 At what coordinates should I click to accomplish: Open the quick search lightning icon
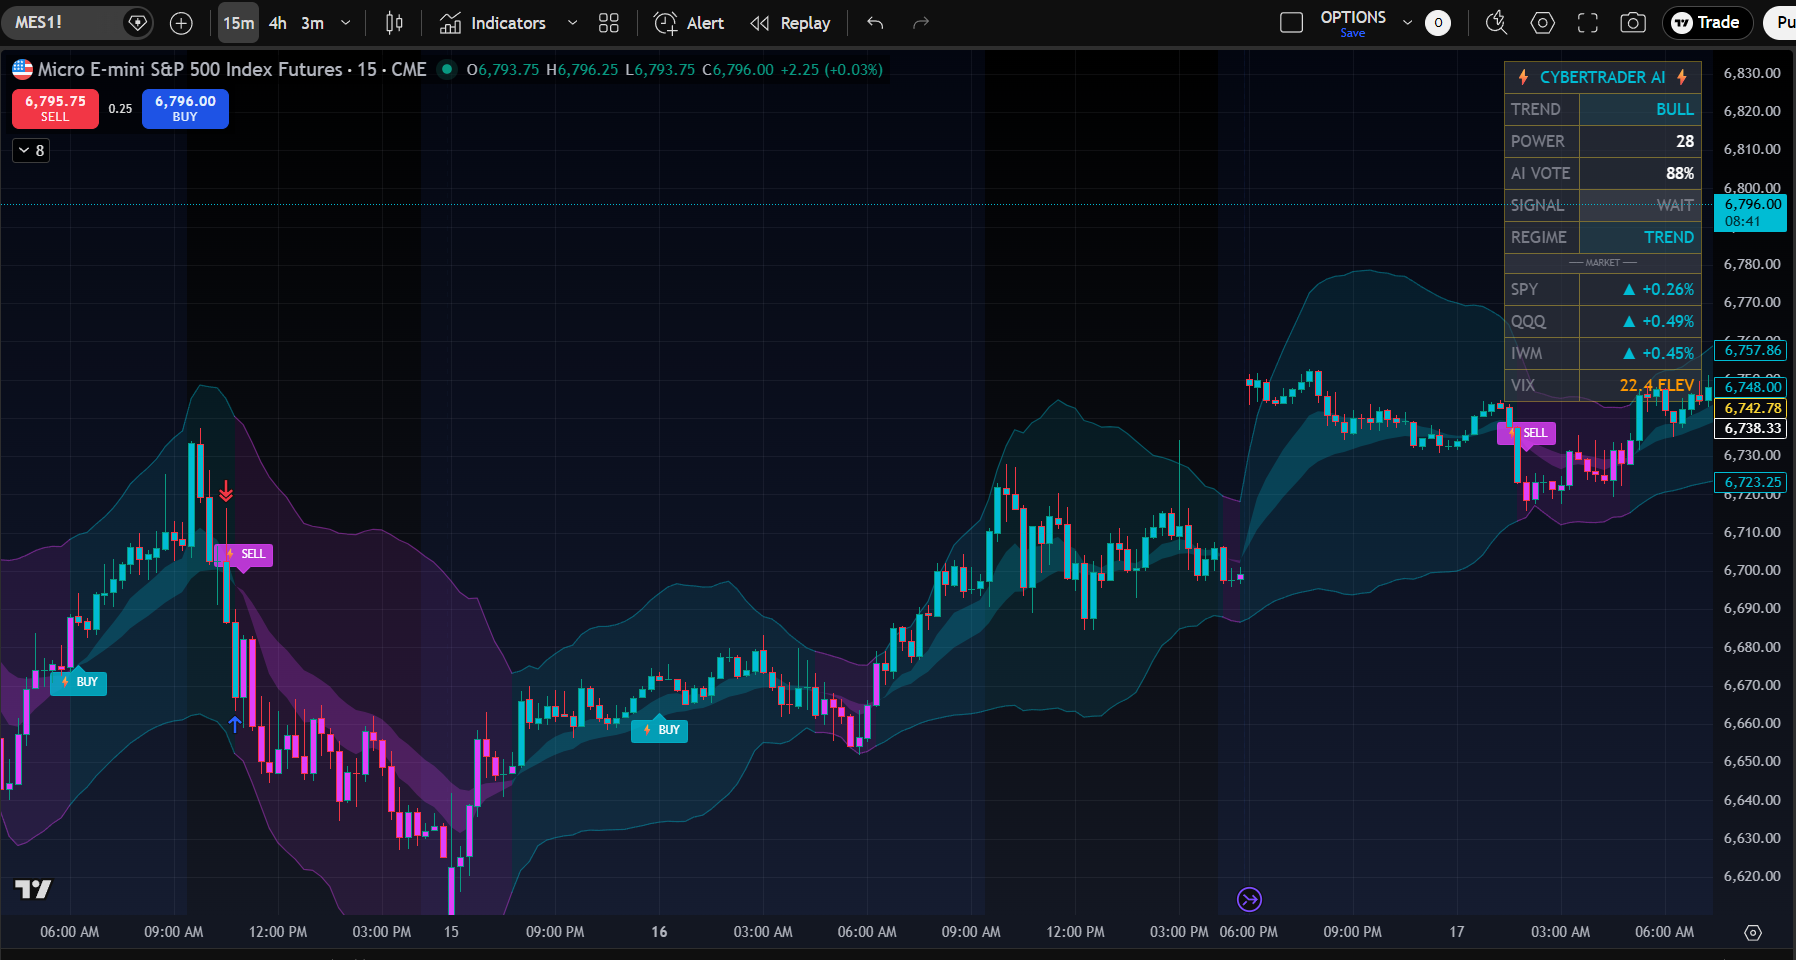click(1496, 22)
